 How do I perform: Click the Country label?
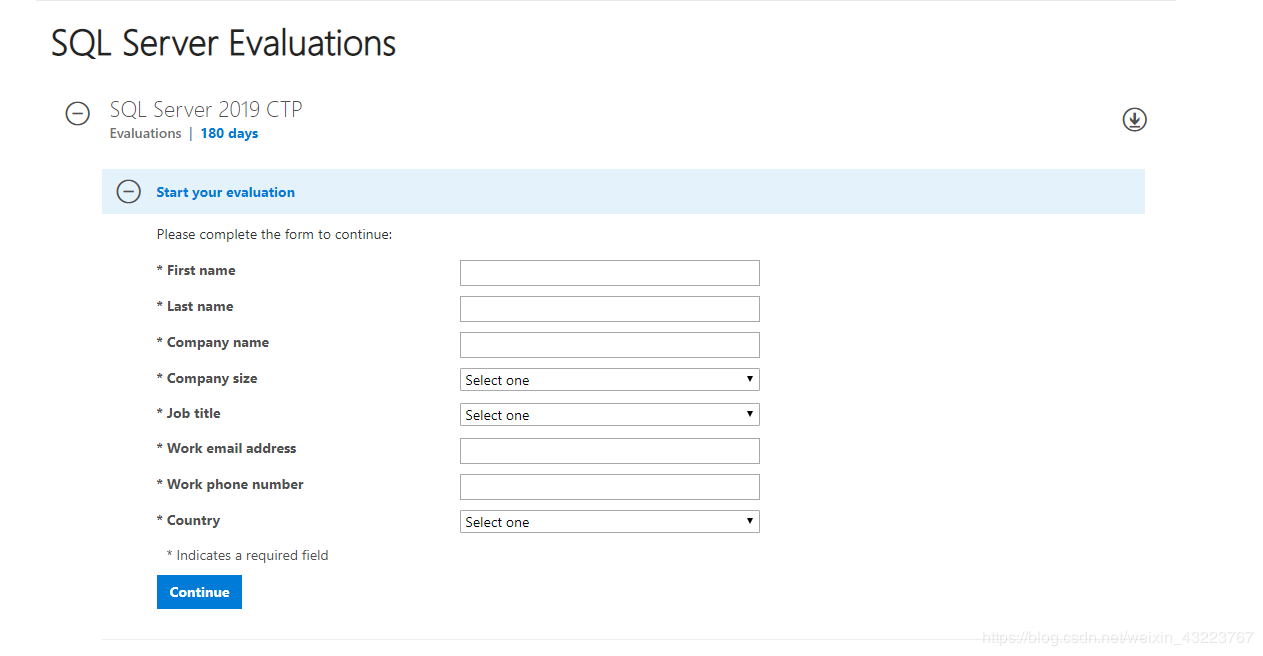[x=188, y=520]
